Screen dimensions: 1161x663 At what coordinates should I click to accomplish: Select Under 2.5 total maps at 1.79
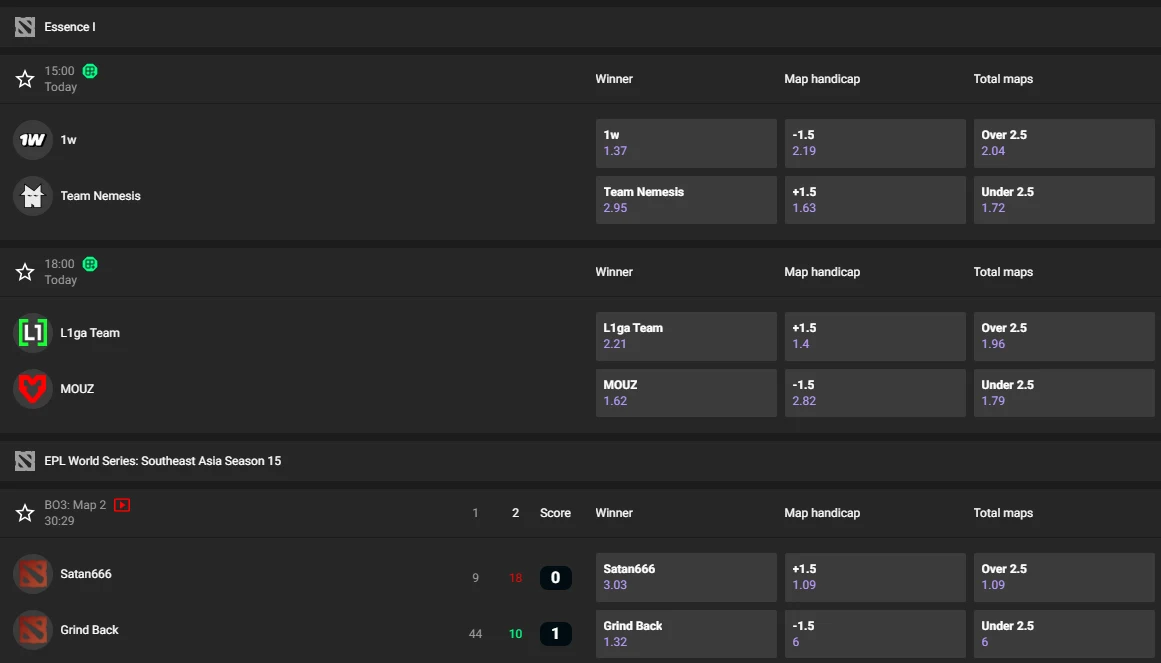(x=1064, y=393)
